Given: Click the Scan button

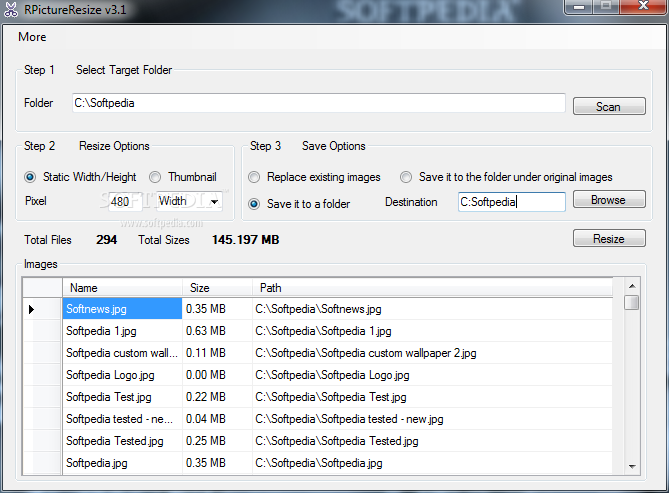Looking at the screenshot, I should [609, 106].
